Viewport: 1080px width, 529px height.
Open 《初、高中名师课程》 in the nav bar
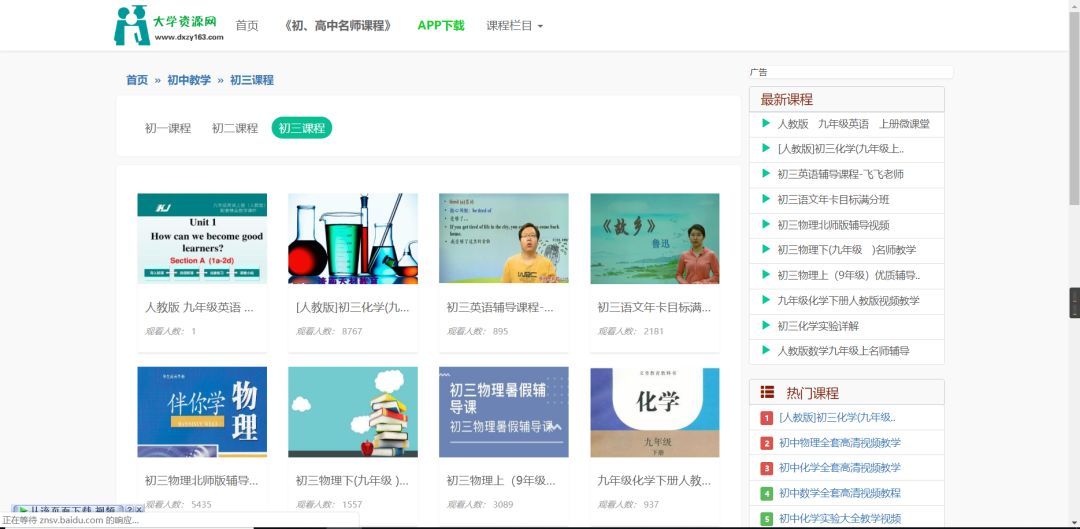338,25
